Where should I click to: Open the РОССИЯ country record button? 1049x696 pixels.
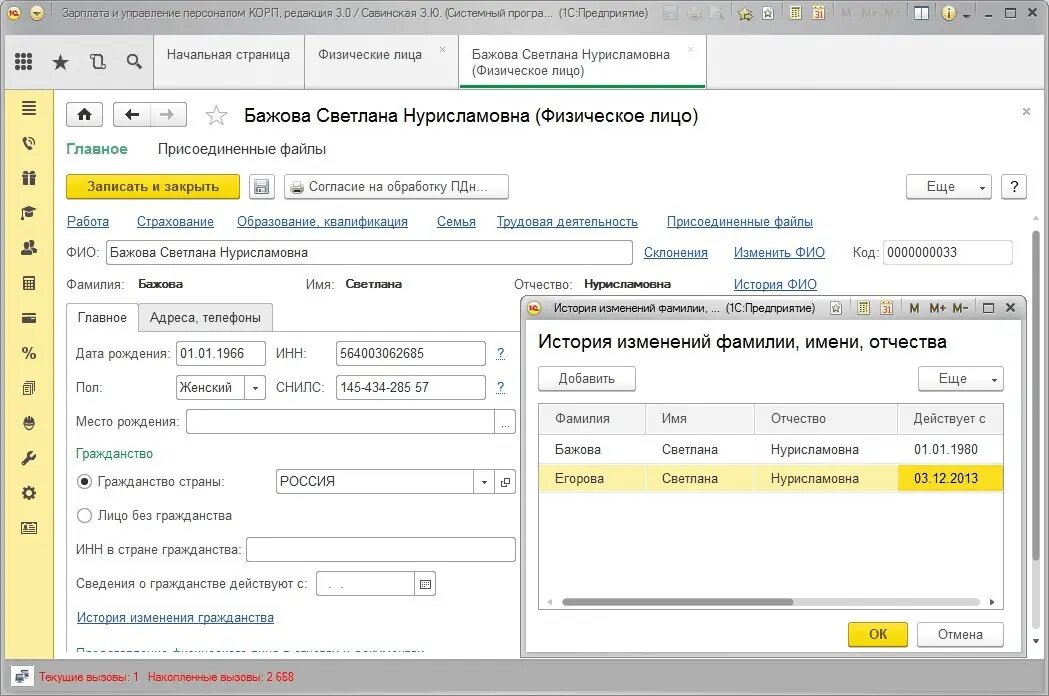coord(505,482)
